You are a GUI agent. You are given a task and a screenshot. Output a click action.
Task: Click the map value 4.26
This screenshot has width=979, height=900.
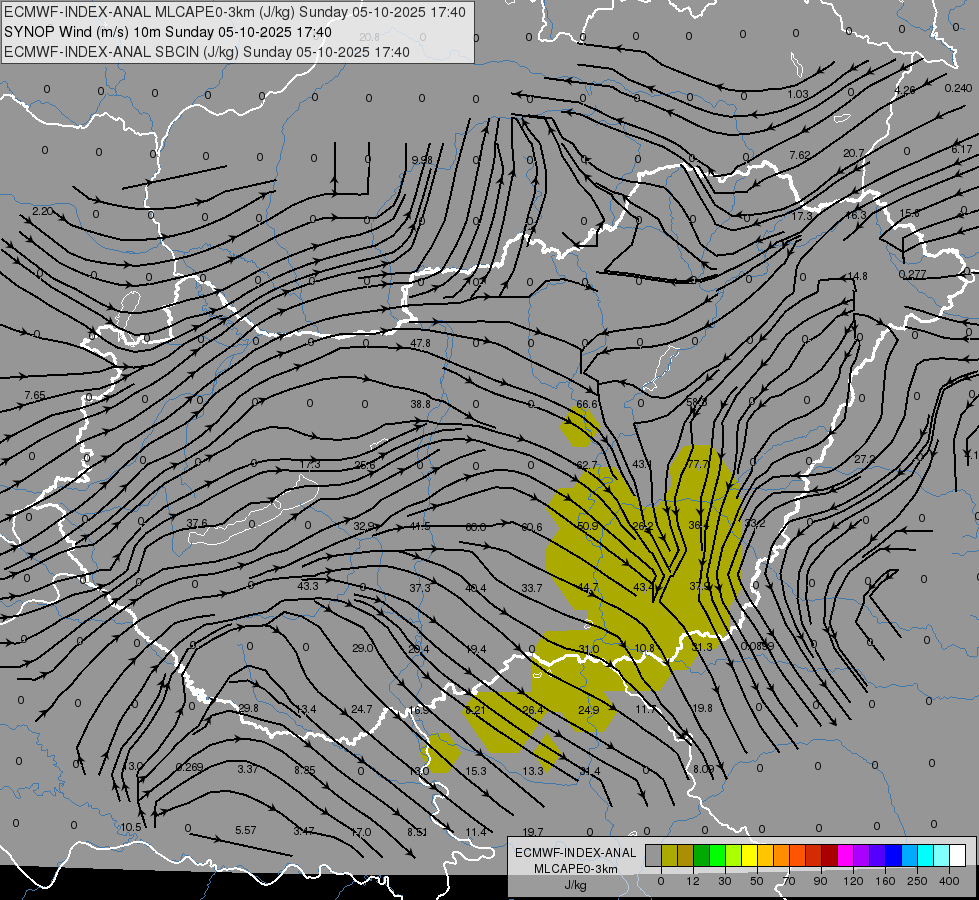905,90
